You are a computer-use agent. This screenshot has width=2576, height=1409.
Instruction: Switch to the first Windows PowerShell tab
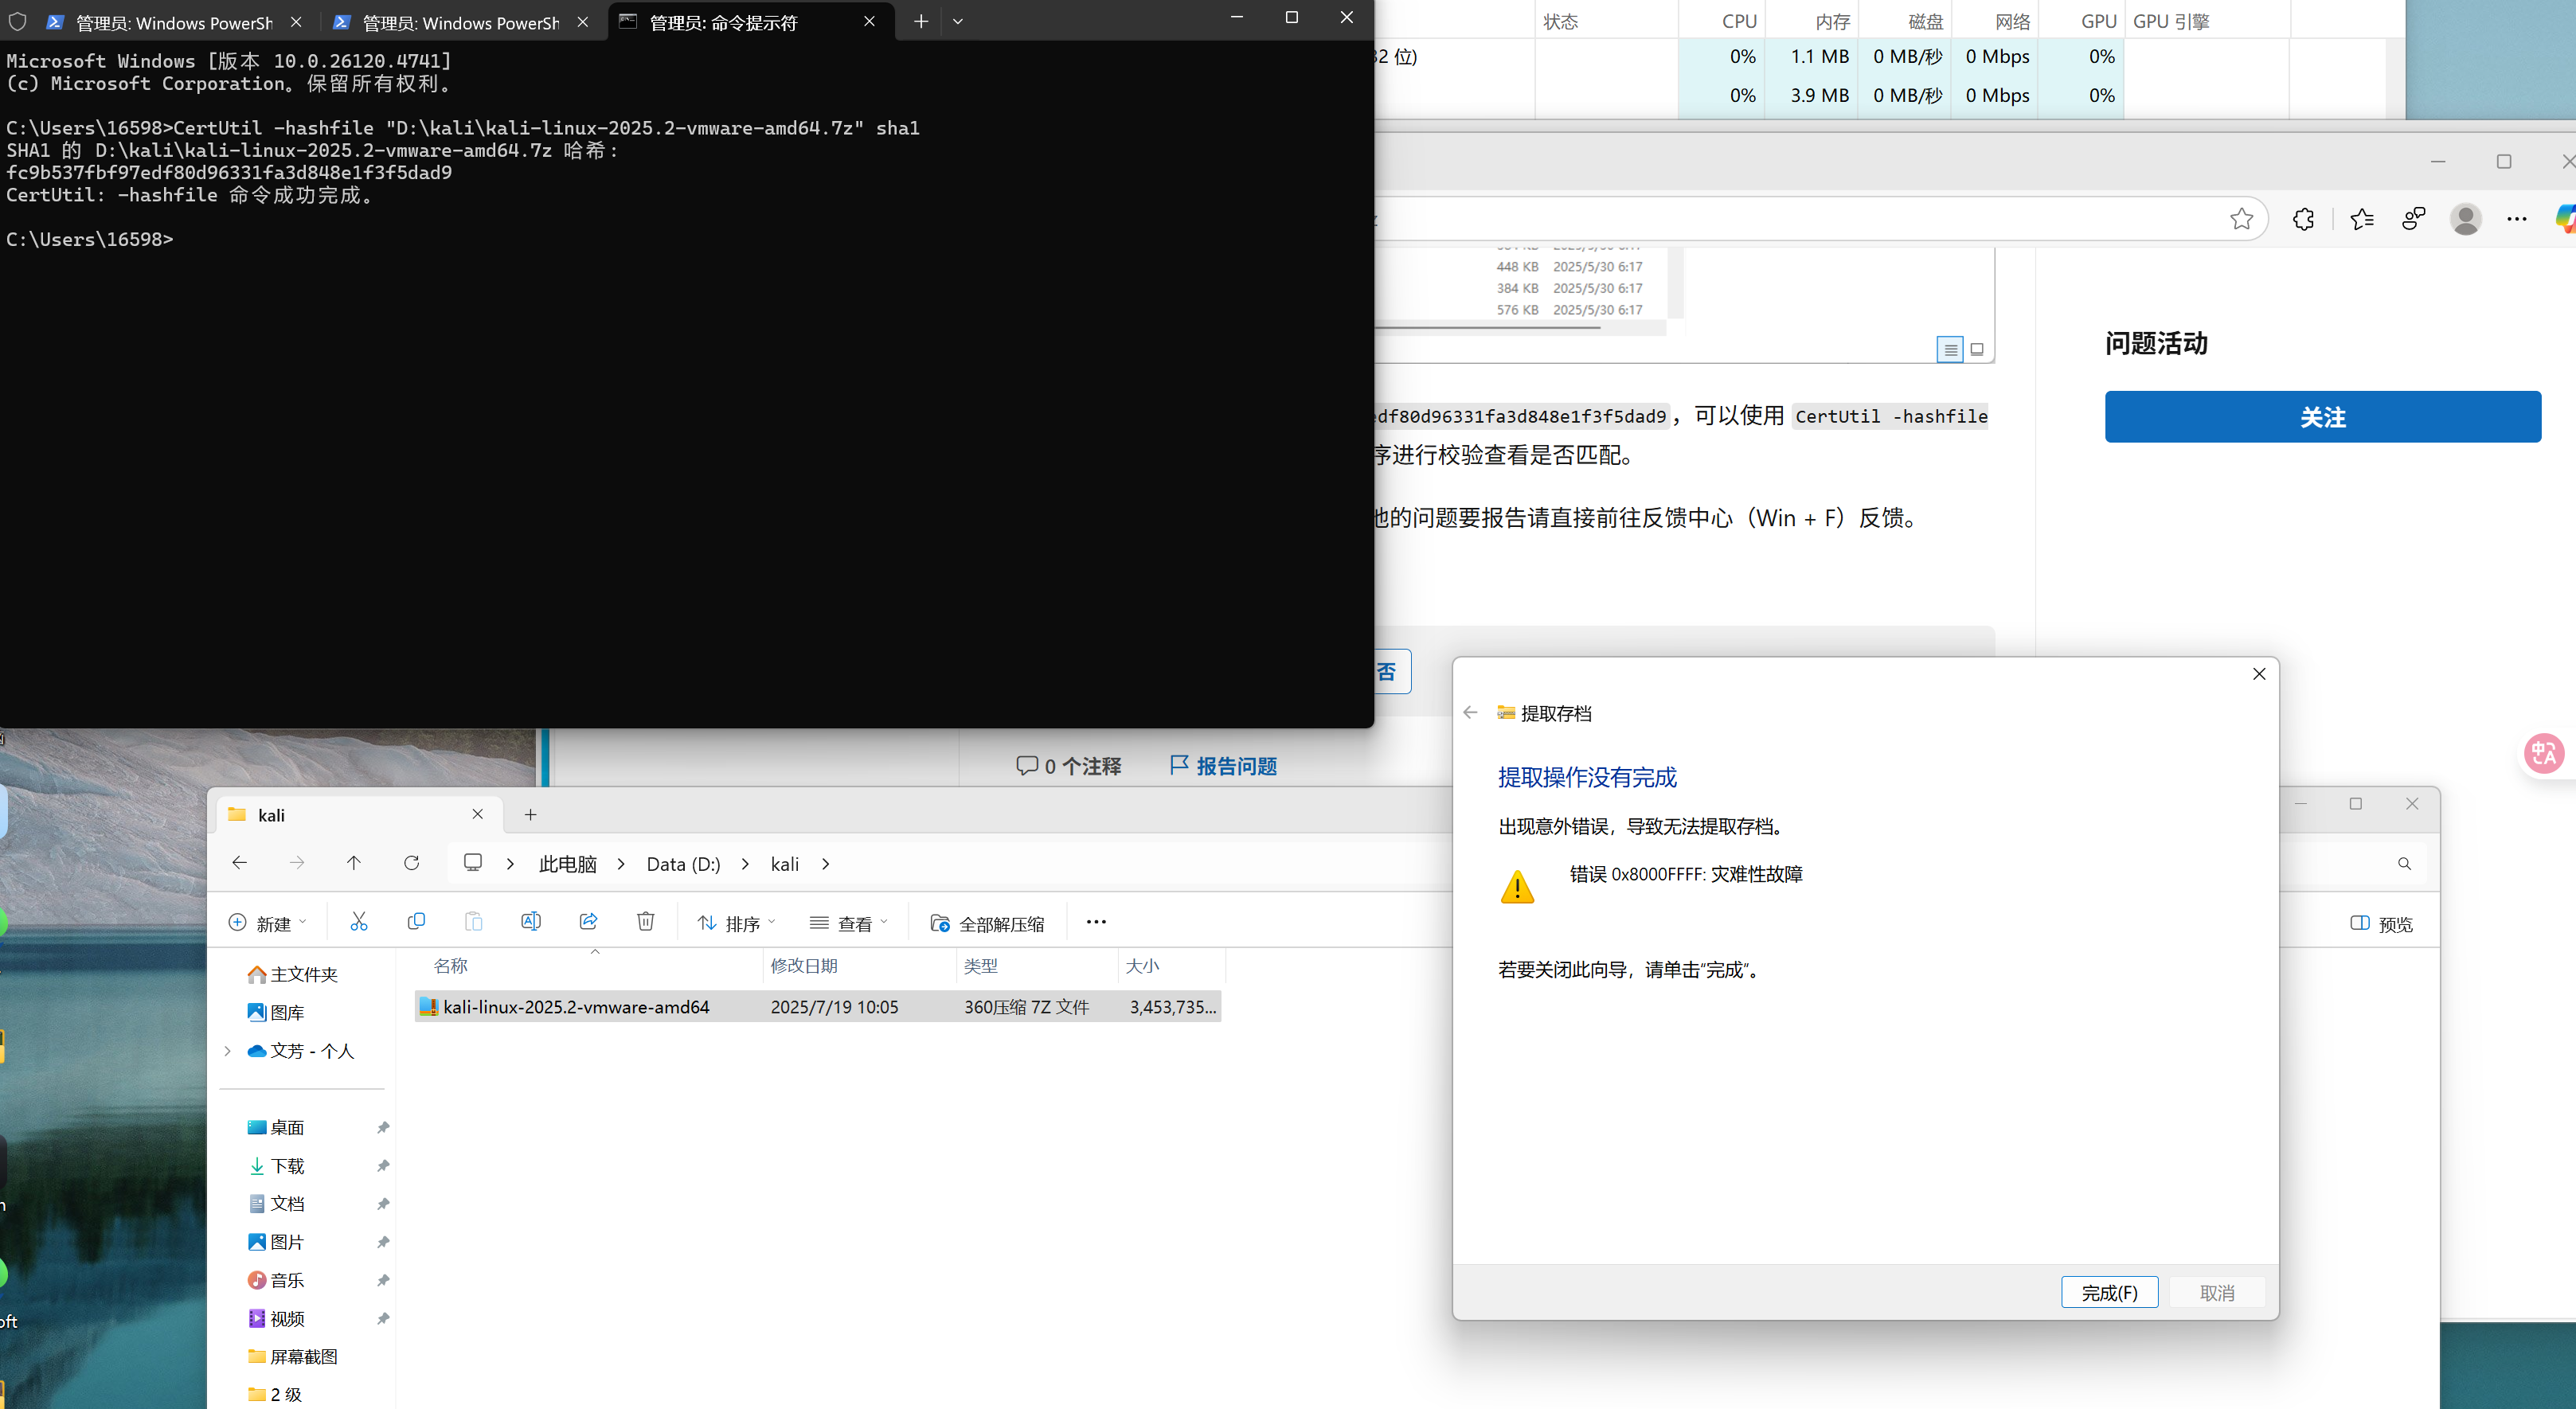[165, 22]
